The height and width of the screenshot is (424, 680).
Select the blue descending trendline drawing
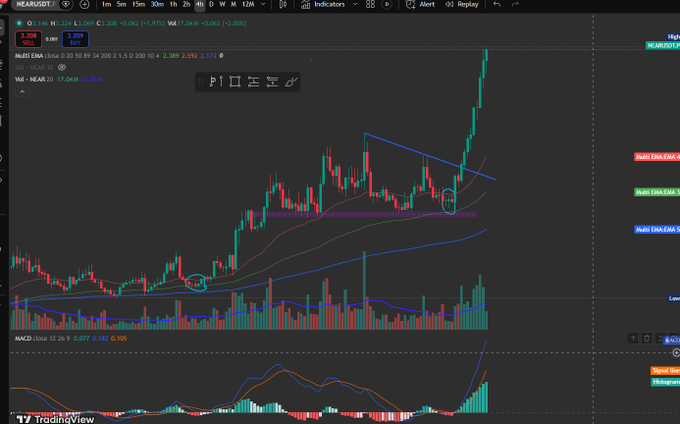429,156
